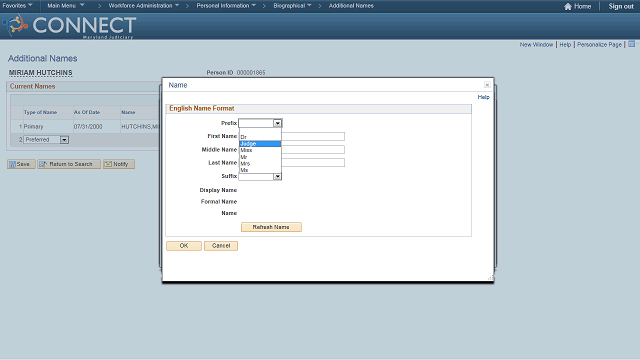Close the Name dialog with X
Image resolution: width=640 pixels, height=360 pixels.
[x=487, y=84]
